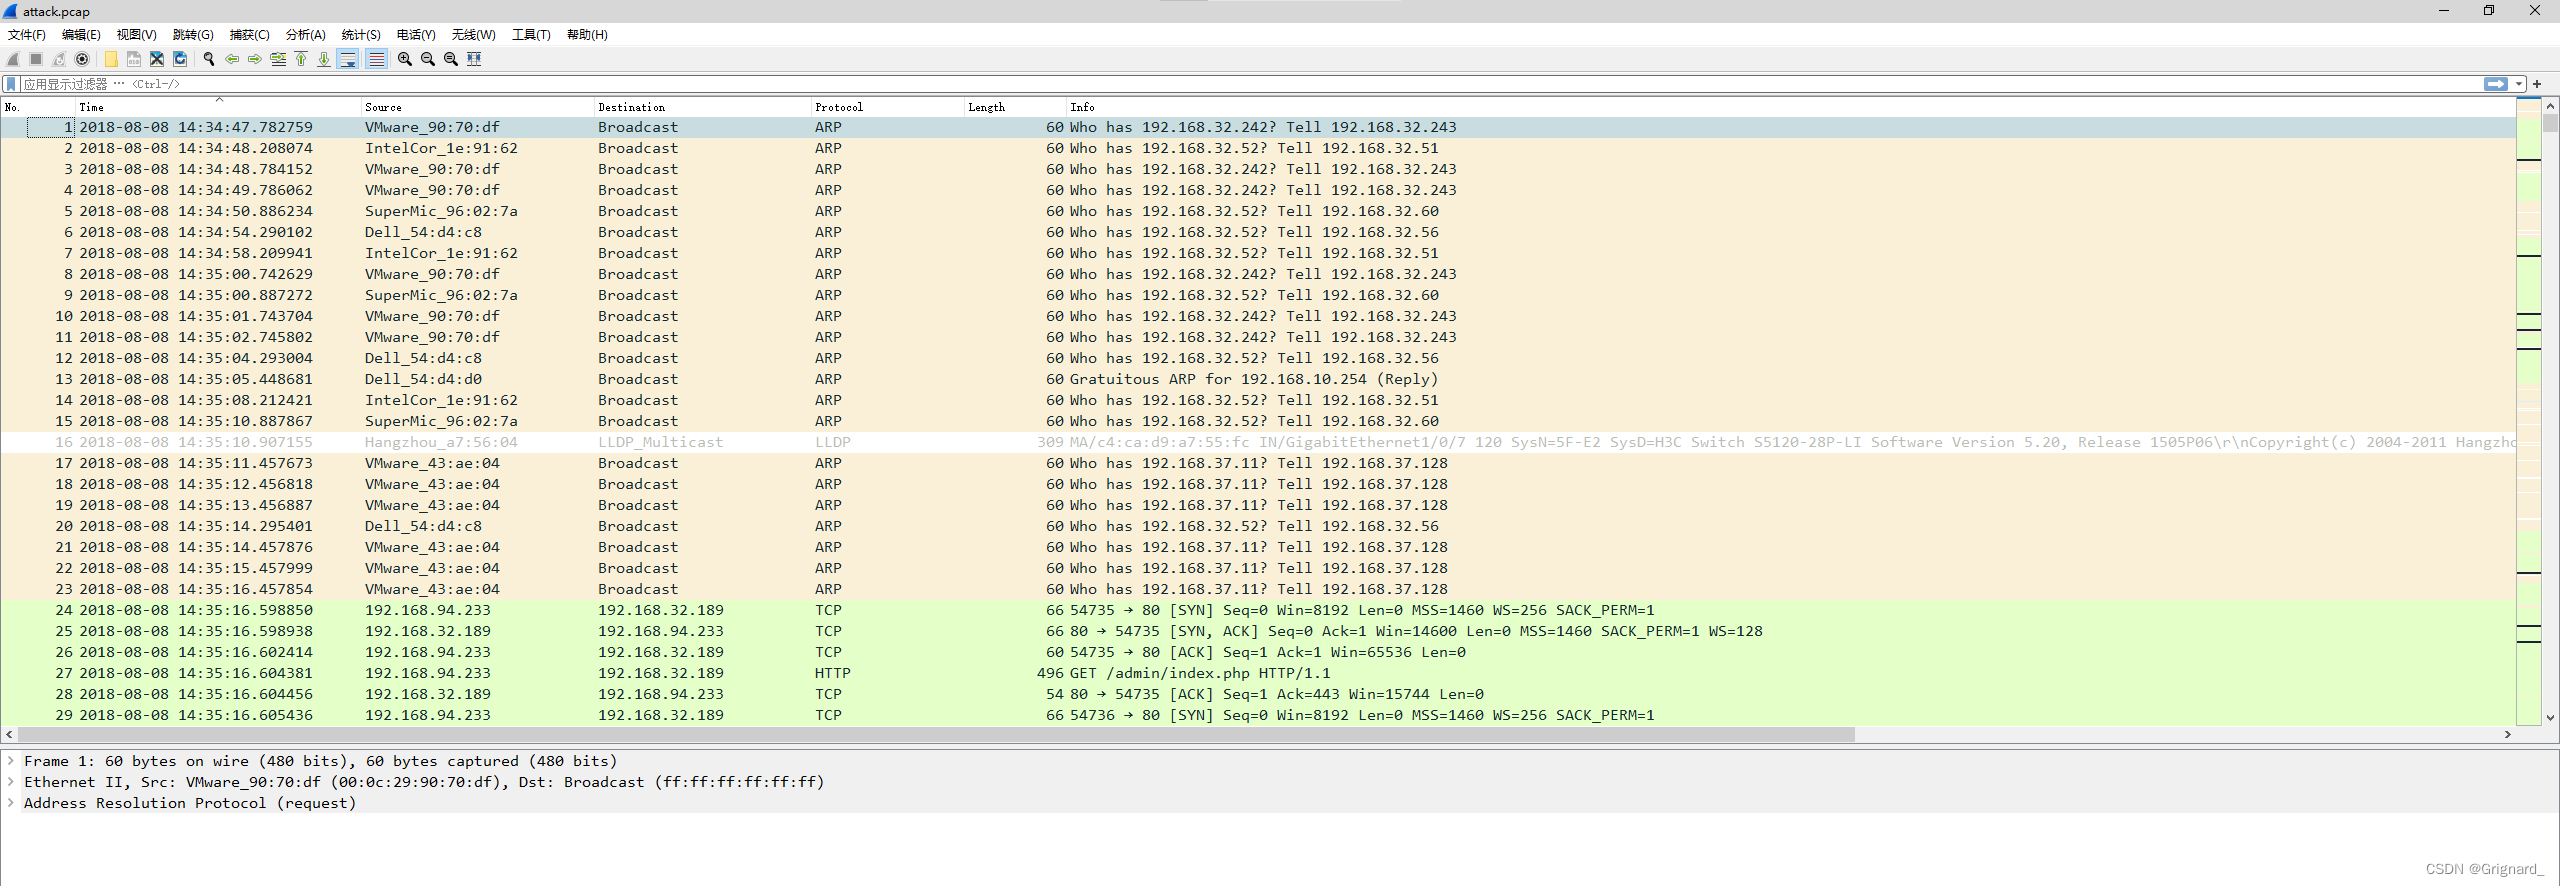Screen dimensions: 2560x886
Task: Select packet 29 TCP SYN 54736 row
Action: tap(1258, 715)
